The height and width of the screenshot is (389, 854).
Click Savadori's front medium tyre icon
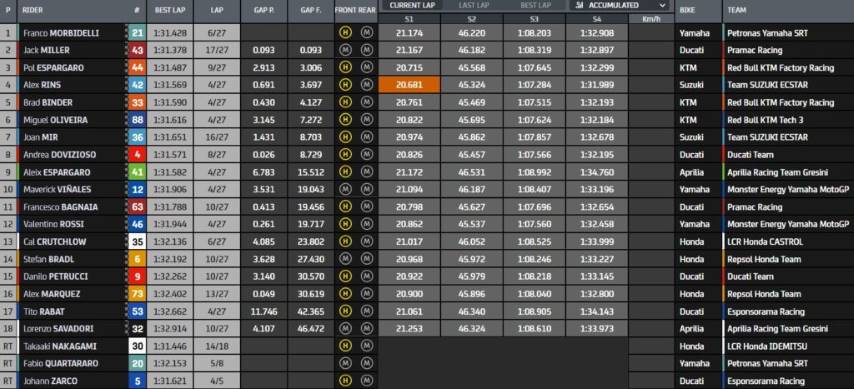coord(344,329)
